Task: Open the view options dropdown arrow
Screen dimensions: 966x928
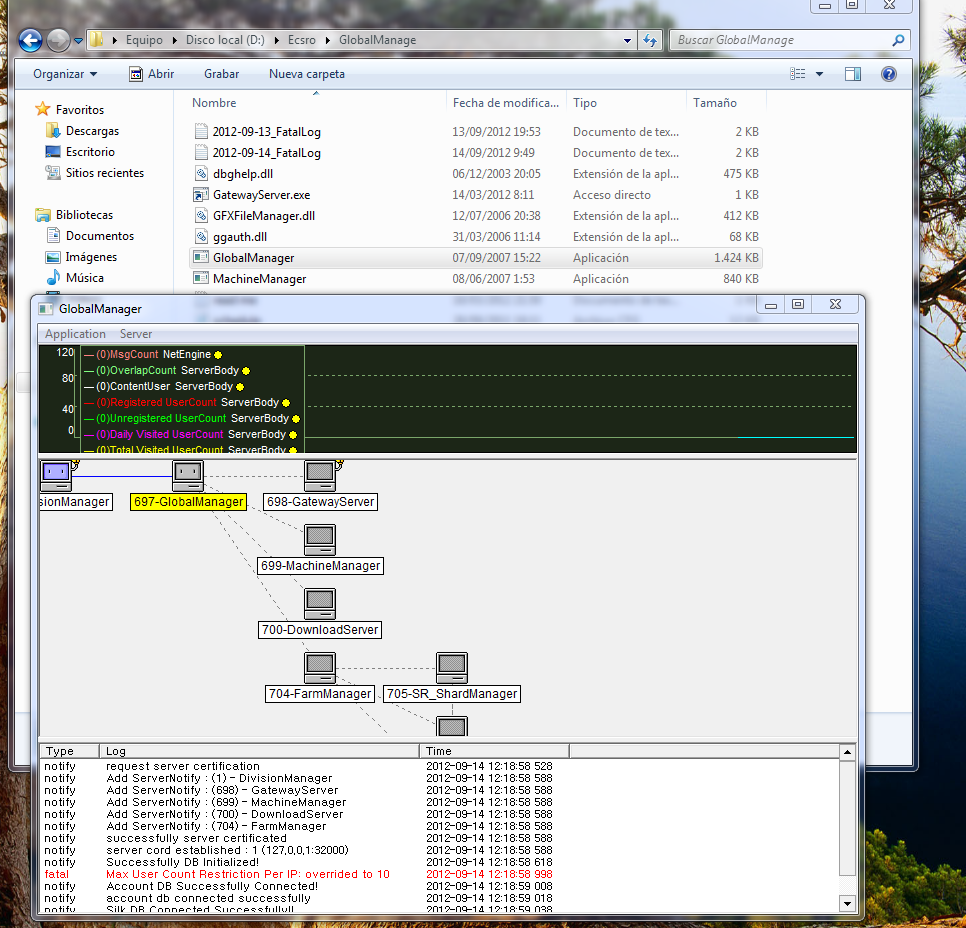Action: [819, 74]
